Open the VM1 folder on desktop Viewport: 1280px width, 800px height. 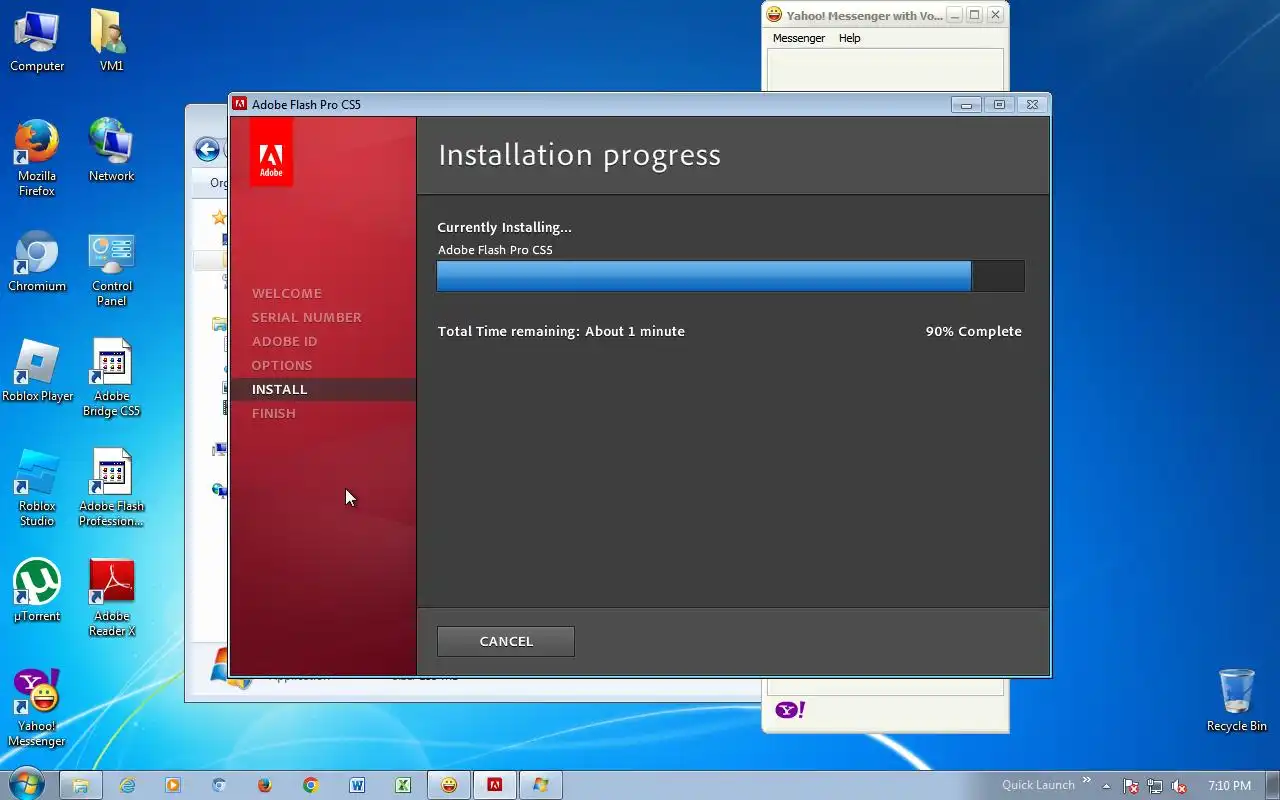tap(111, 42)
